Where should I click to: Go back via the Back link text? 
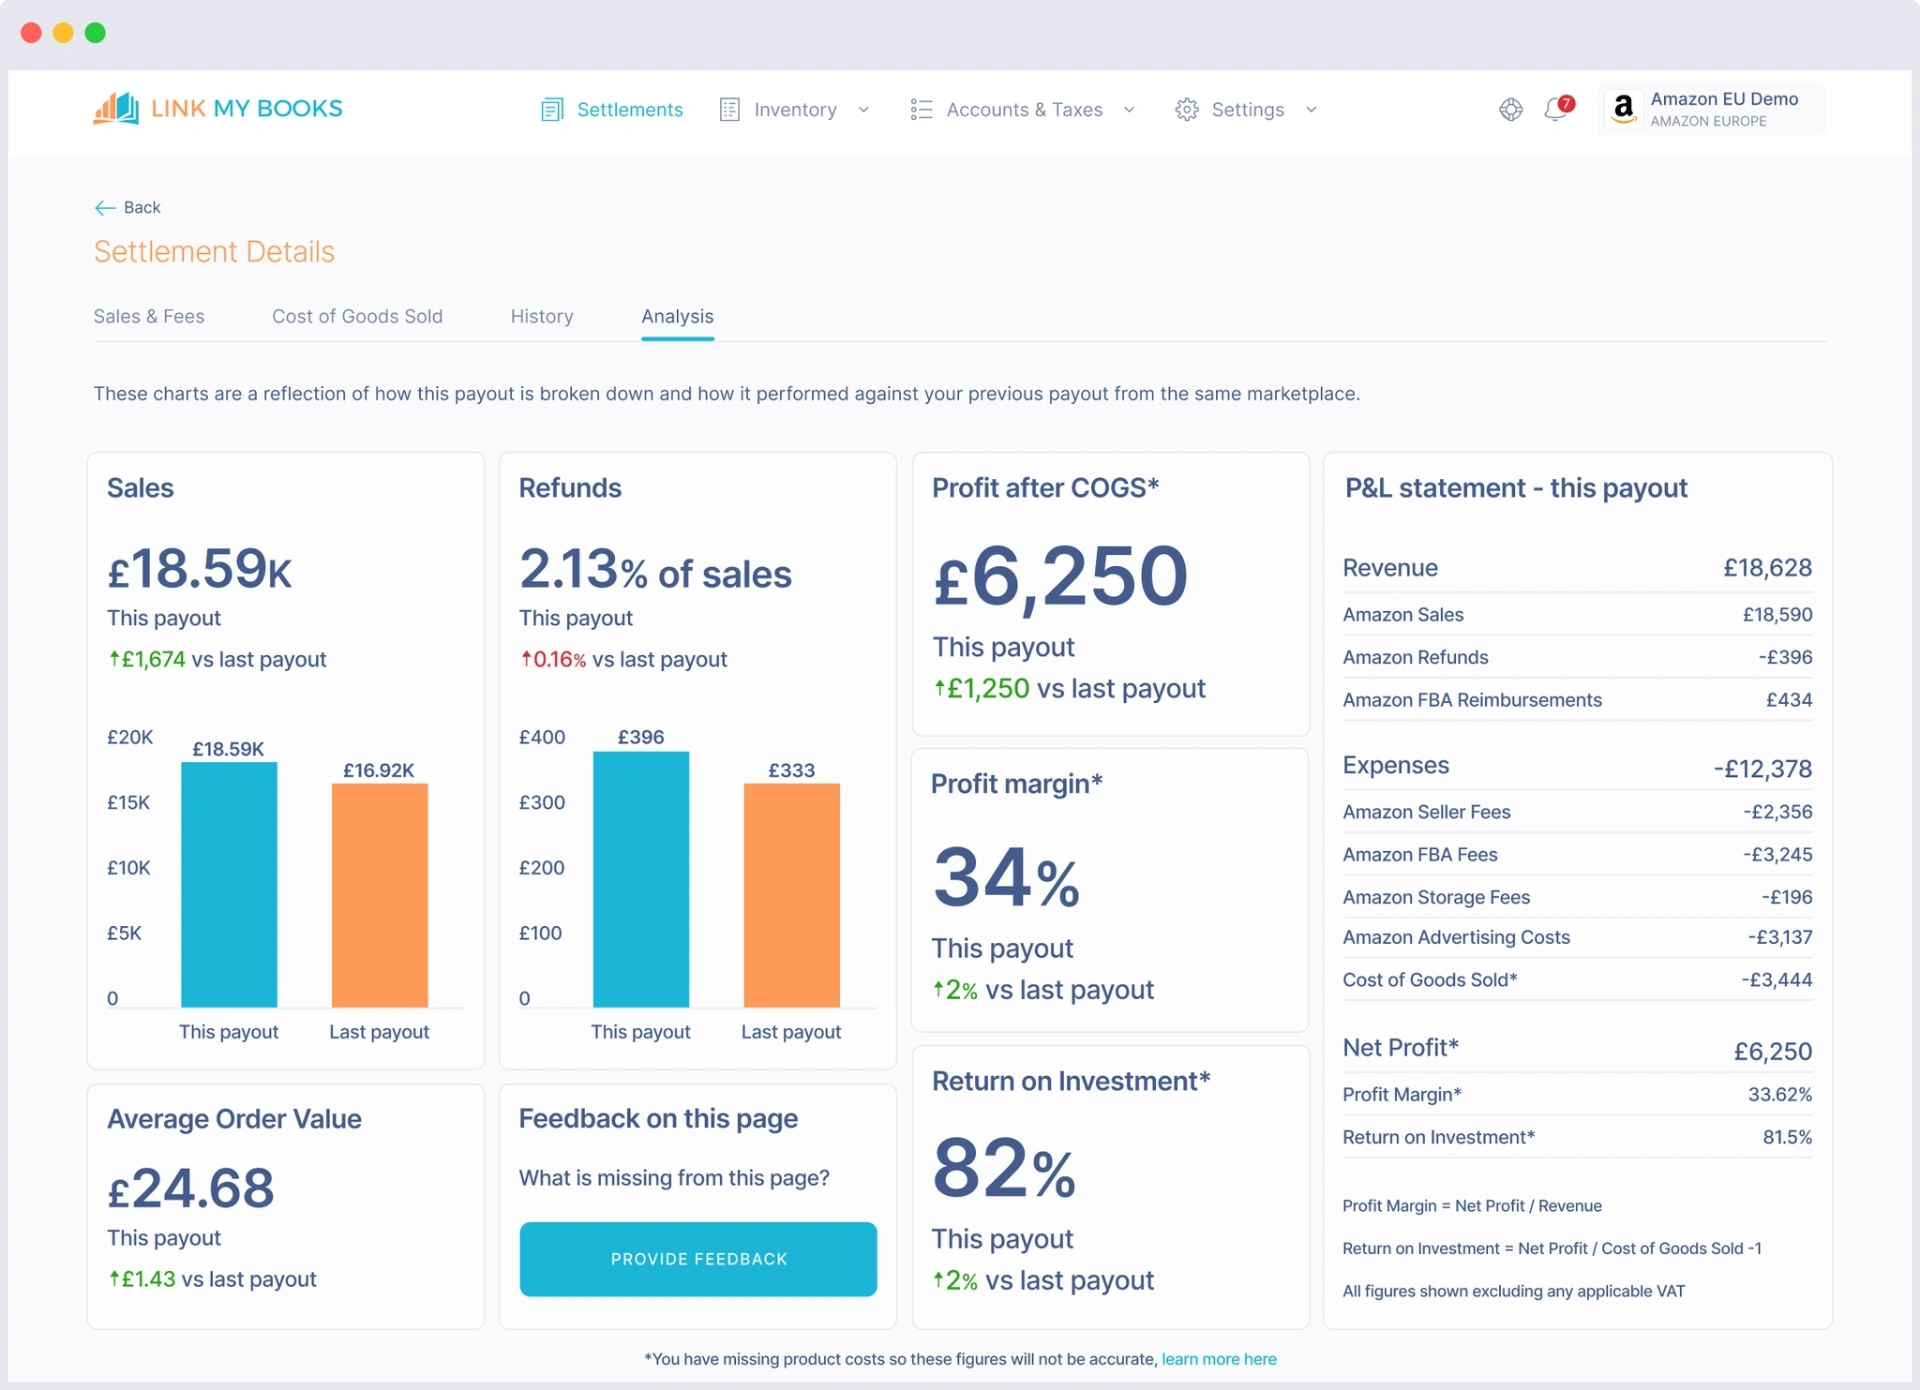coord(142,208)
